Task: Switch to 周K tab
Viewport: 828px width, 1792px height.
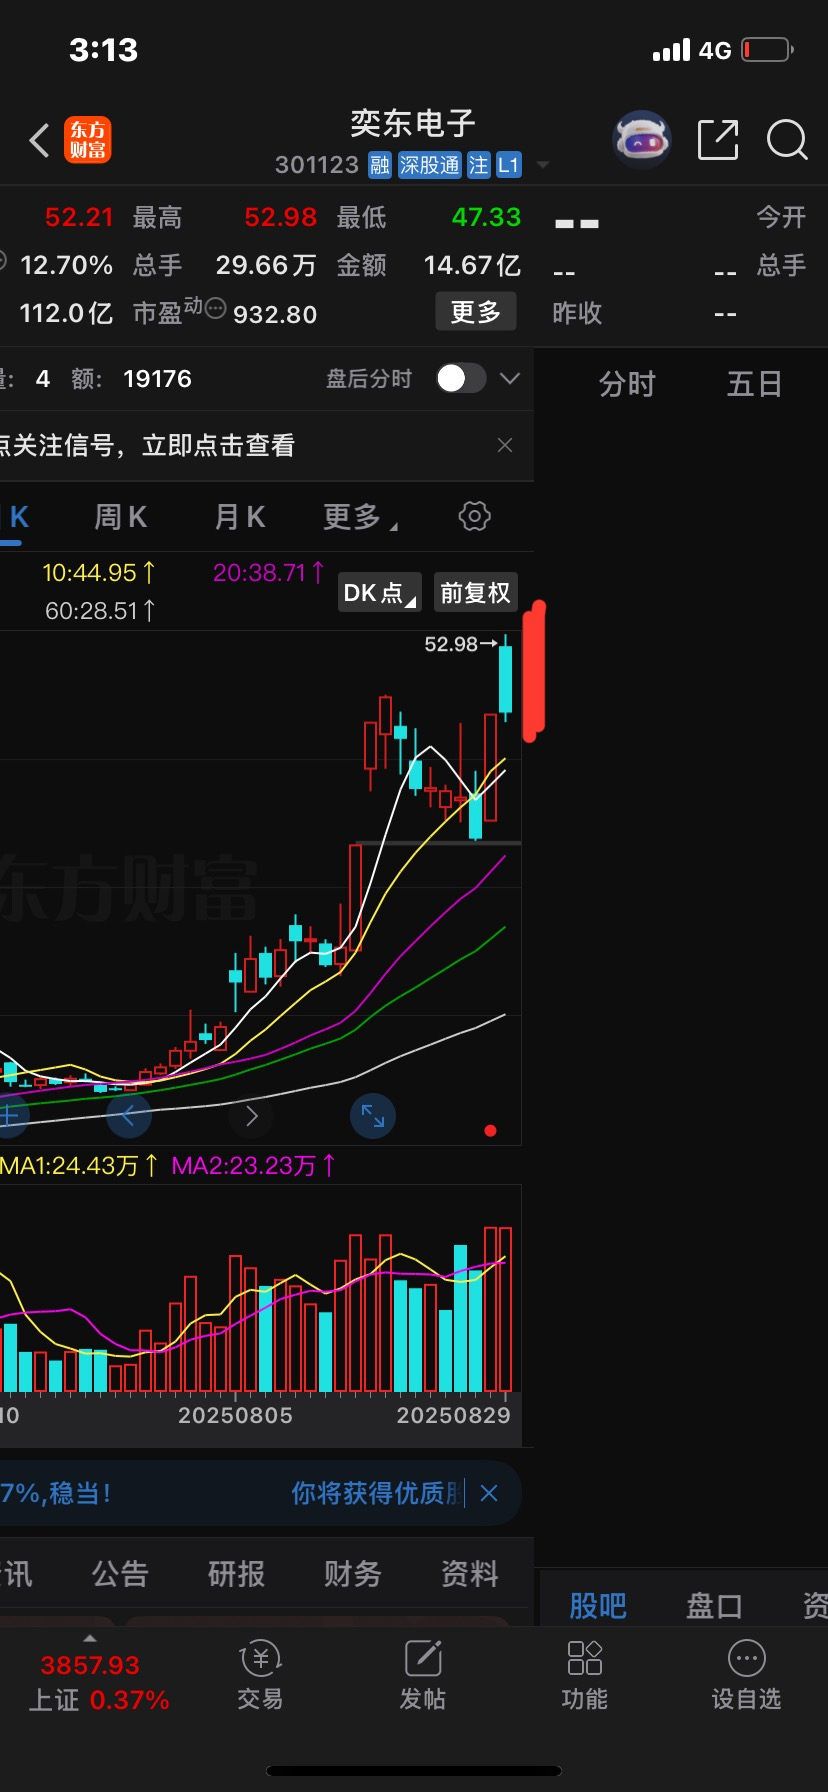Action: pos(120,517)
